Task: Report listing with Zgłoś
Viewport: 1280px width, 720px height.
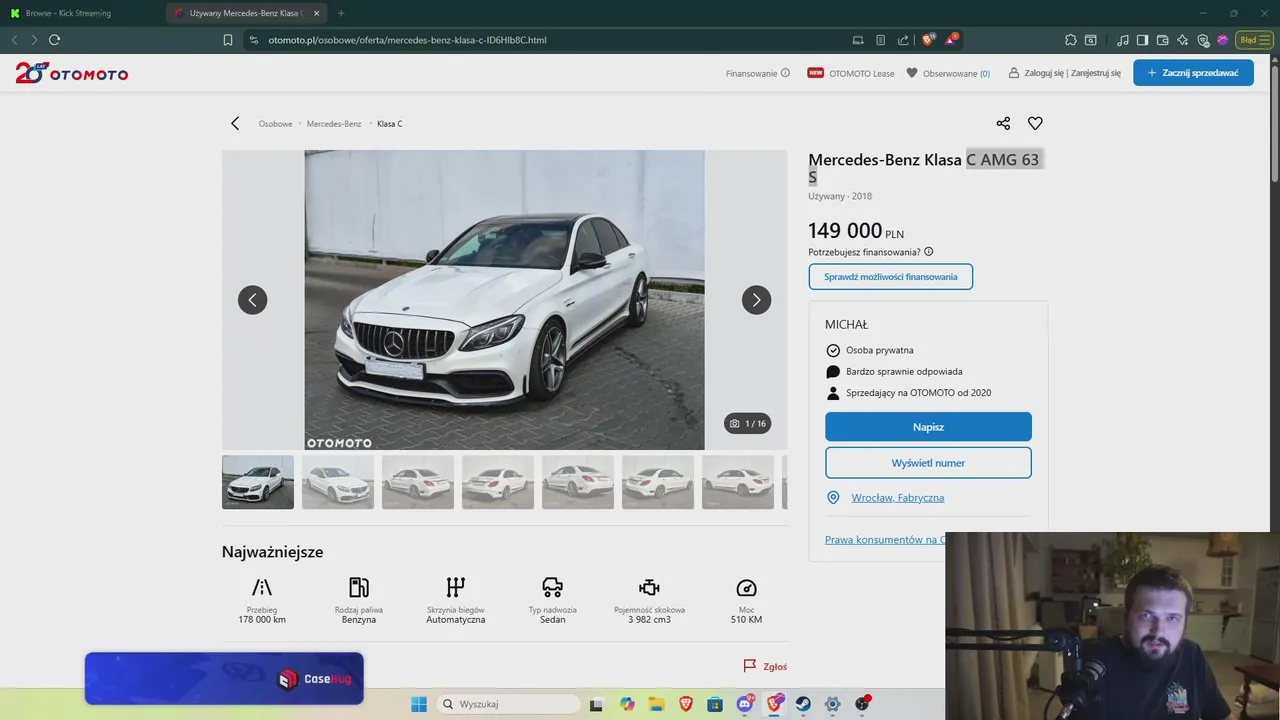Action: [x=765, y=666]
